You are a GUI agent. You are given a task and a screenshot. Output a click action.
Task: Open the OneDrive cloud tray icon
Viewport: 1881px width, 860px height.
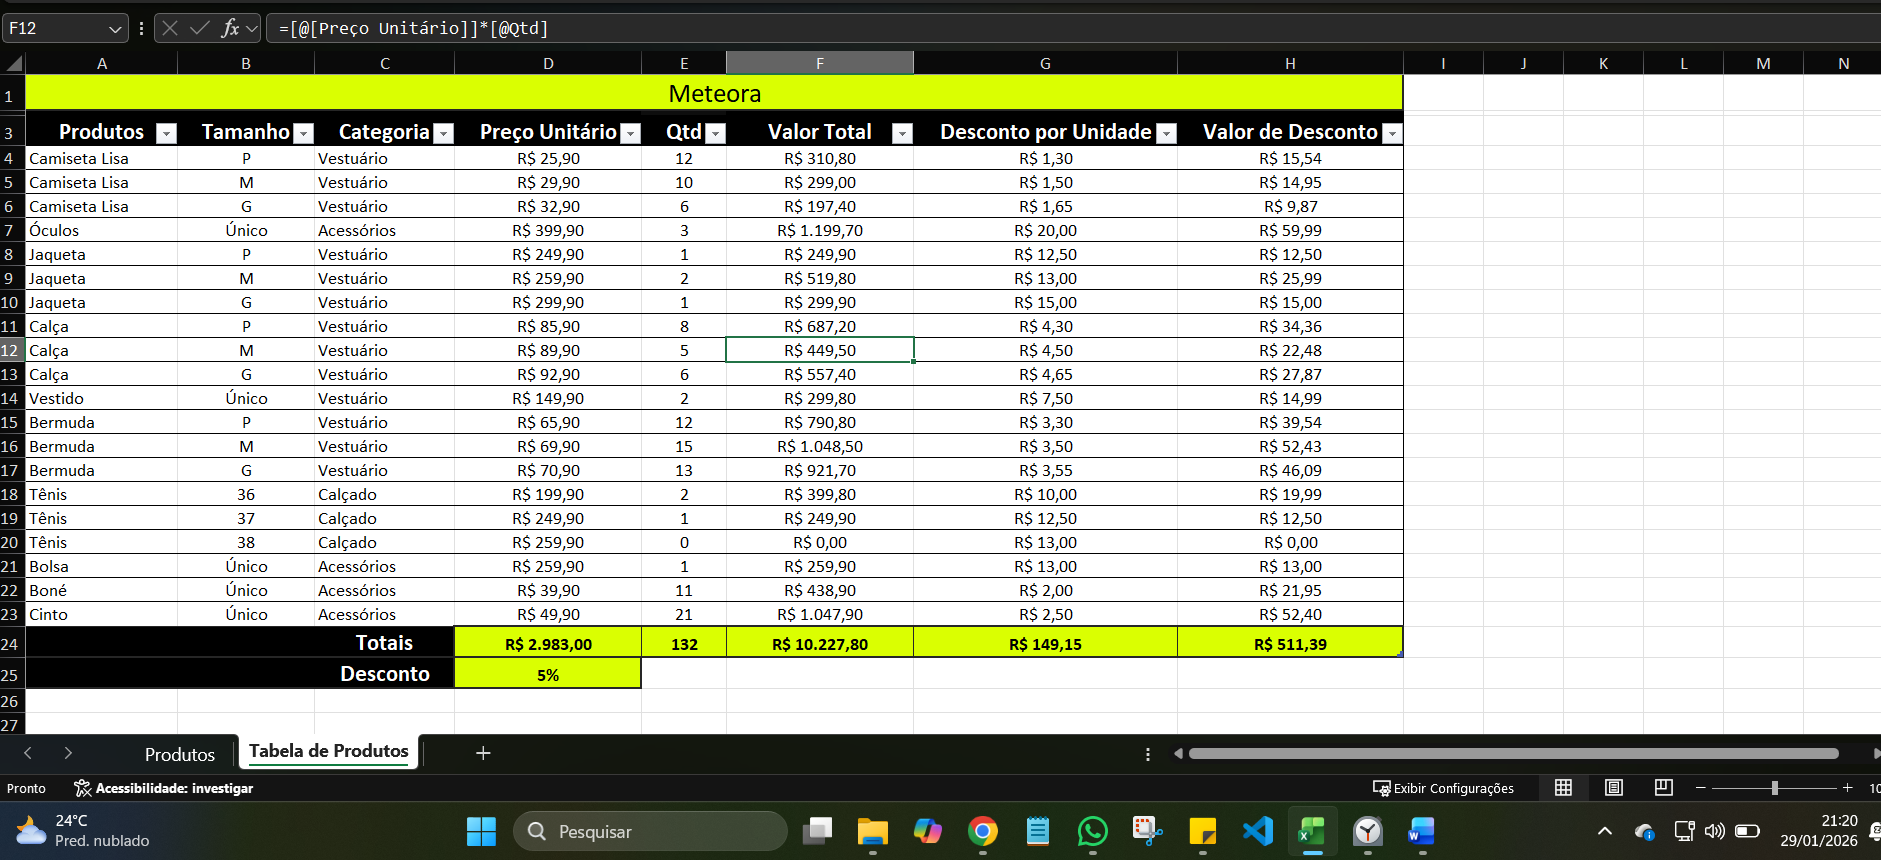tap(1644, 831)
